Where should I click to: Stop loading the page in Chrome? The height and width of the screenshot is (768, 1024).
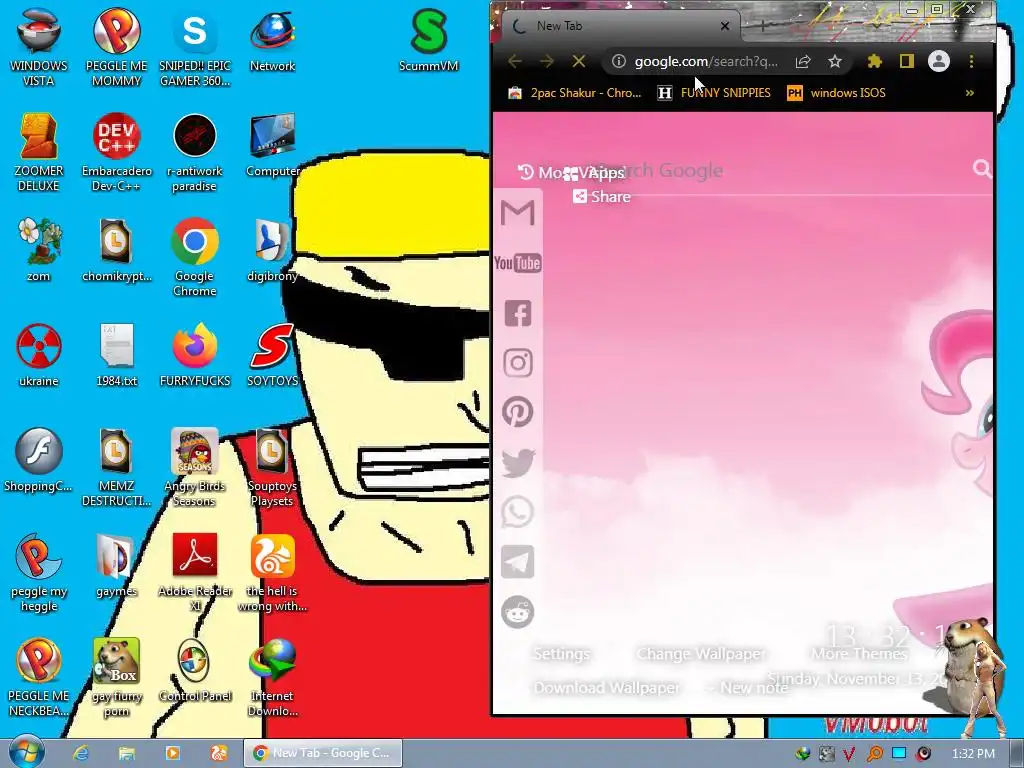click(x=579, y=61)
